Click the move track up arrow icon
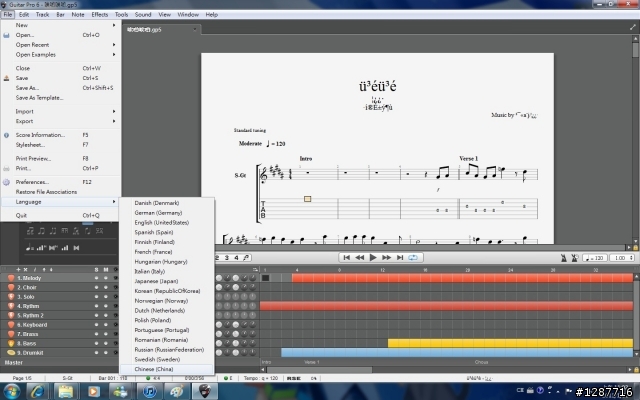640x400 pixels. (44, 269)
